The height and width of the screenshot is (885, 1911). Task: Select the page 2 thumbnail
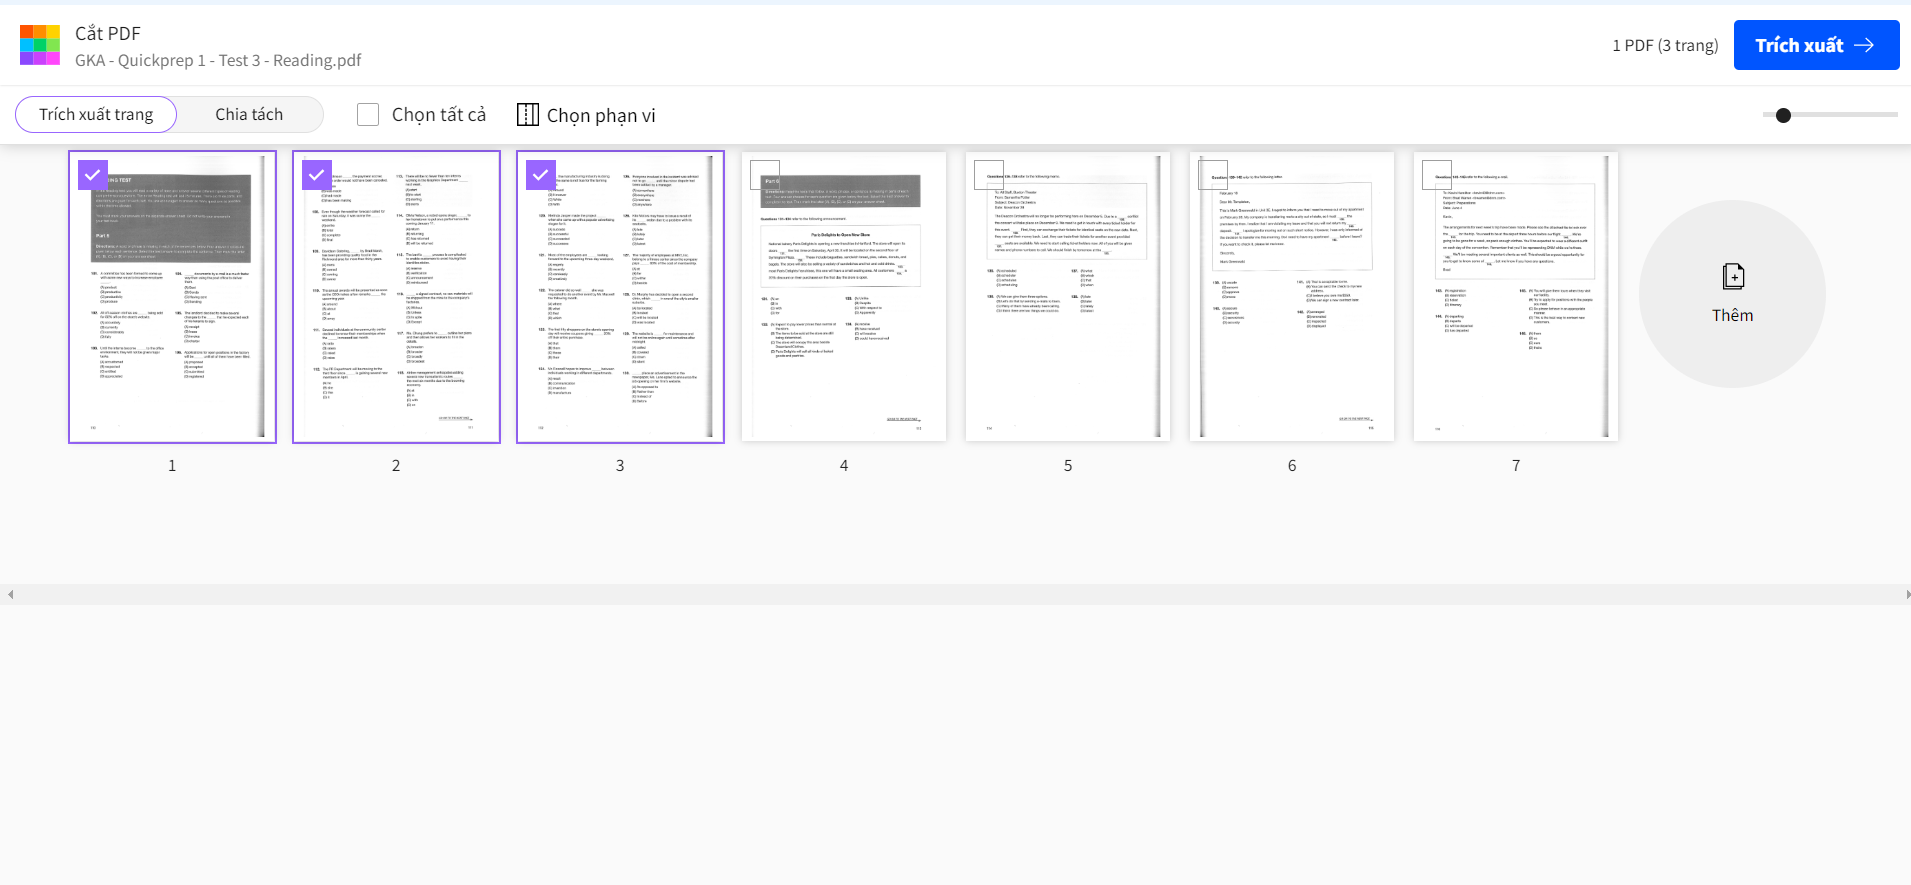click(x=396, y=297)
